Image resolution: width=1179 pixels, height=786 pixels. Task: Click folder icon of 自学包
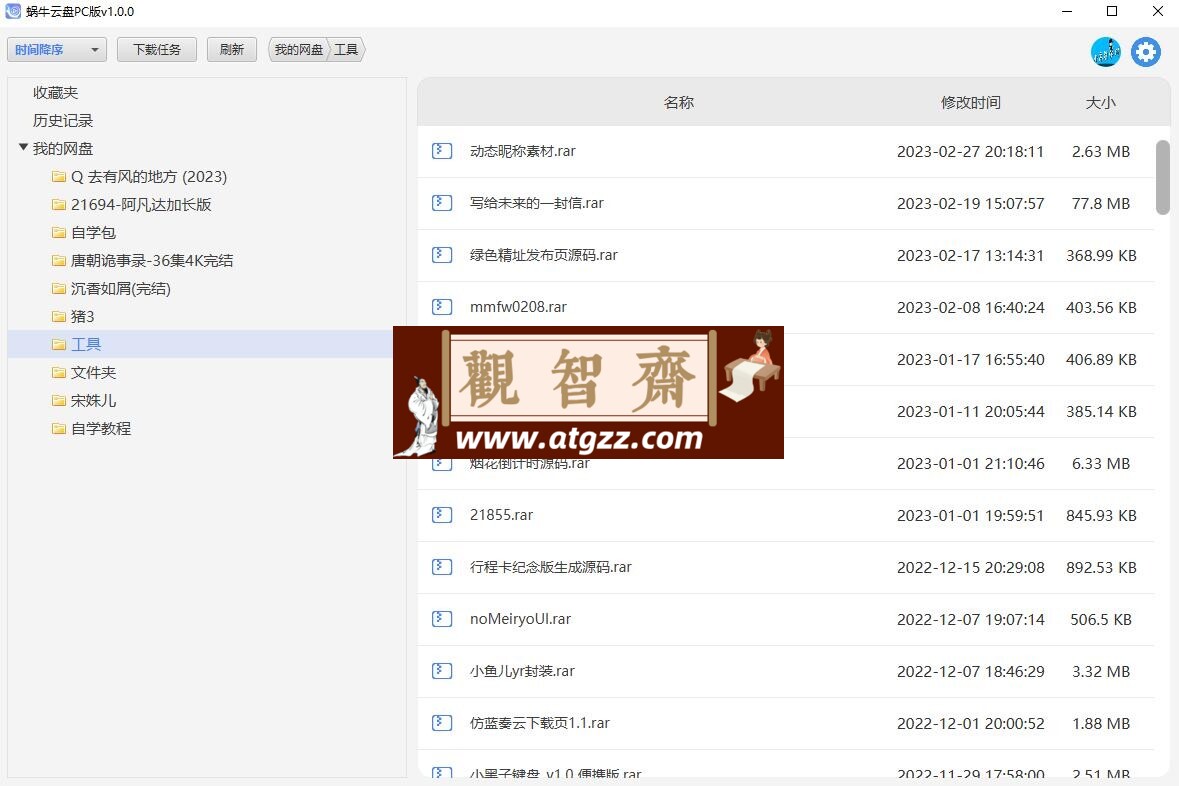[59, 232]
